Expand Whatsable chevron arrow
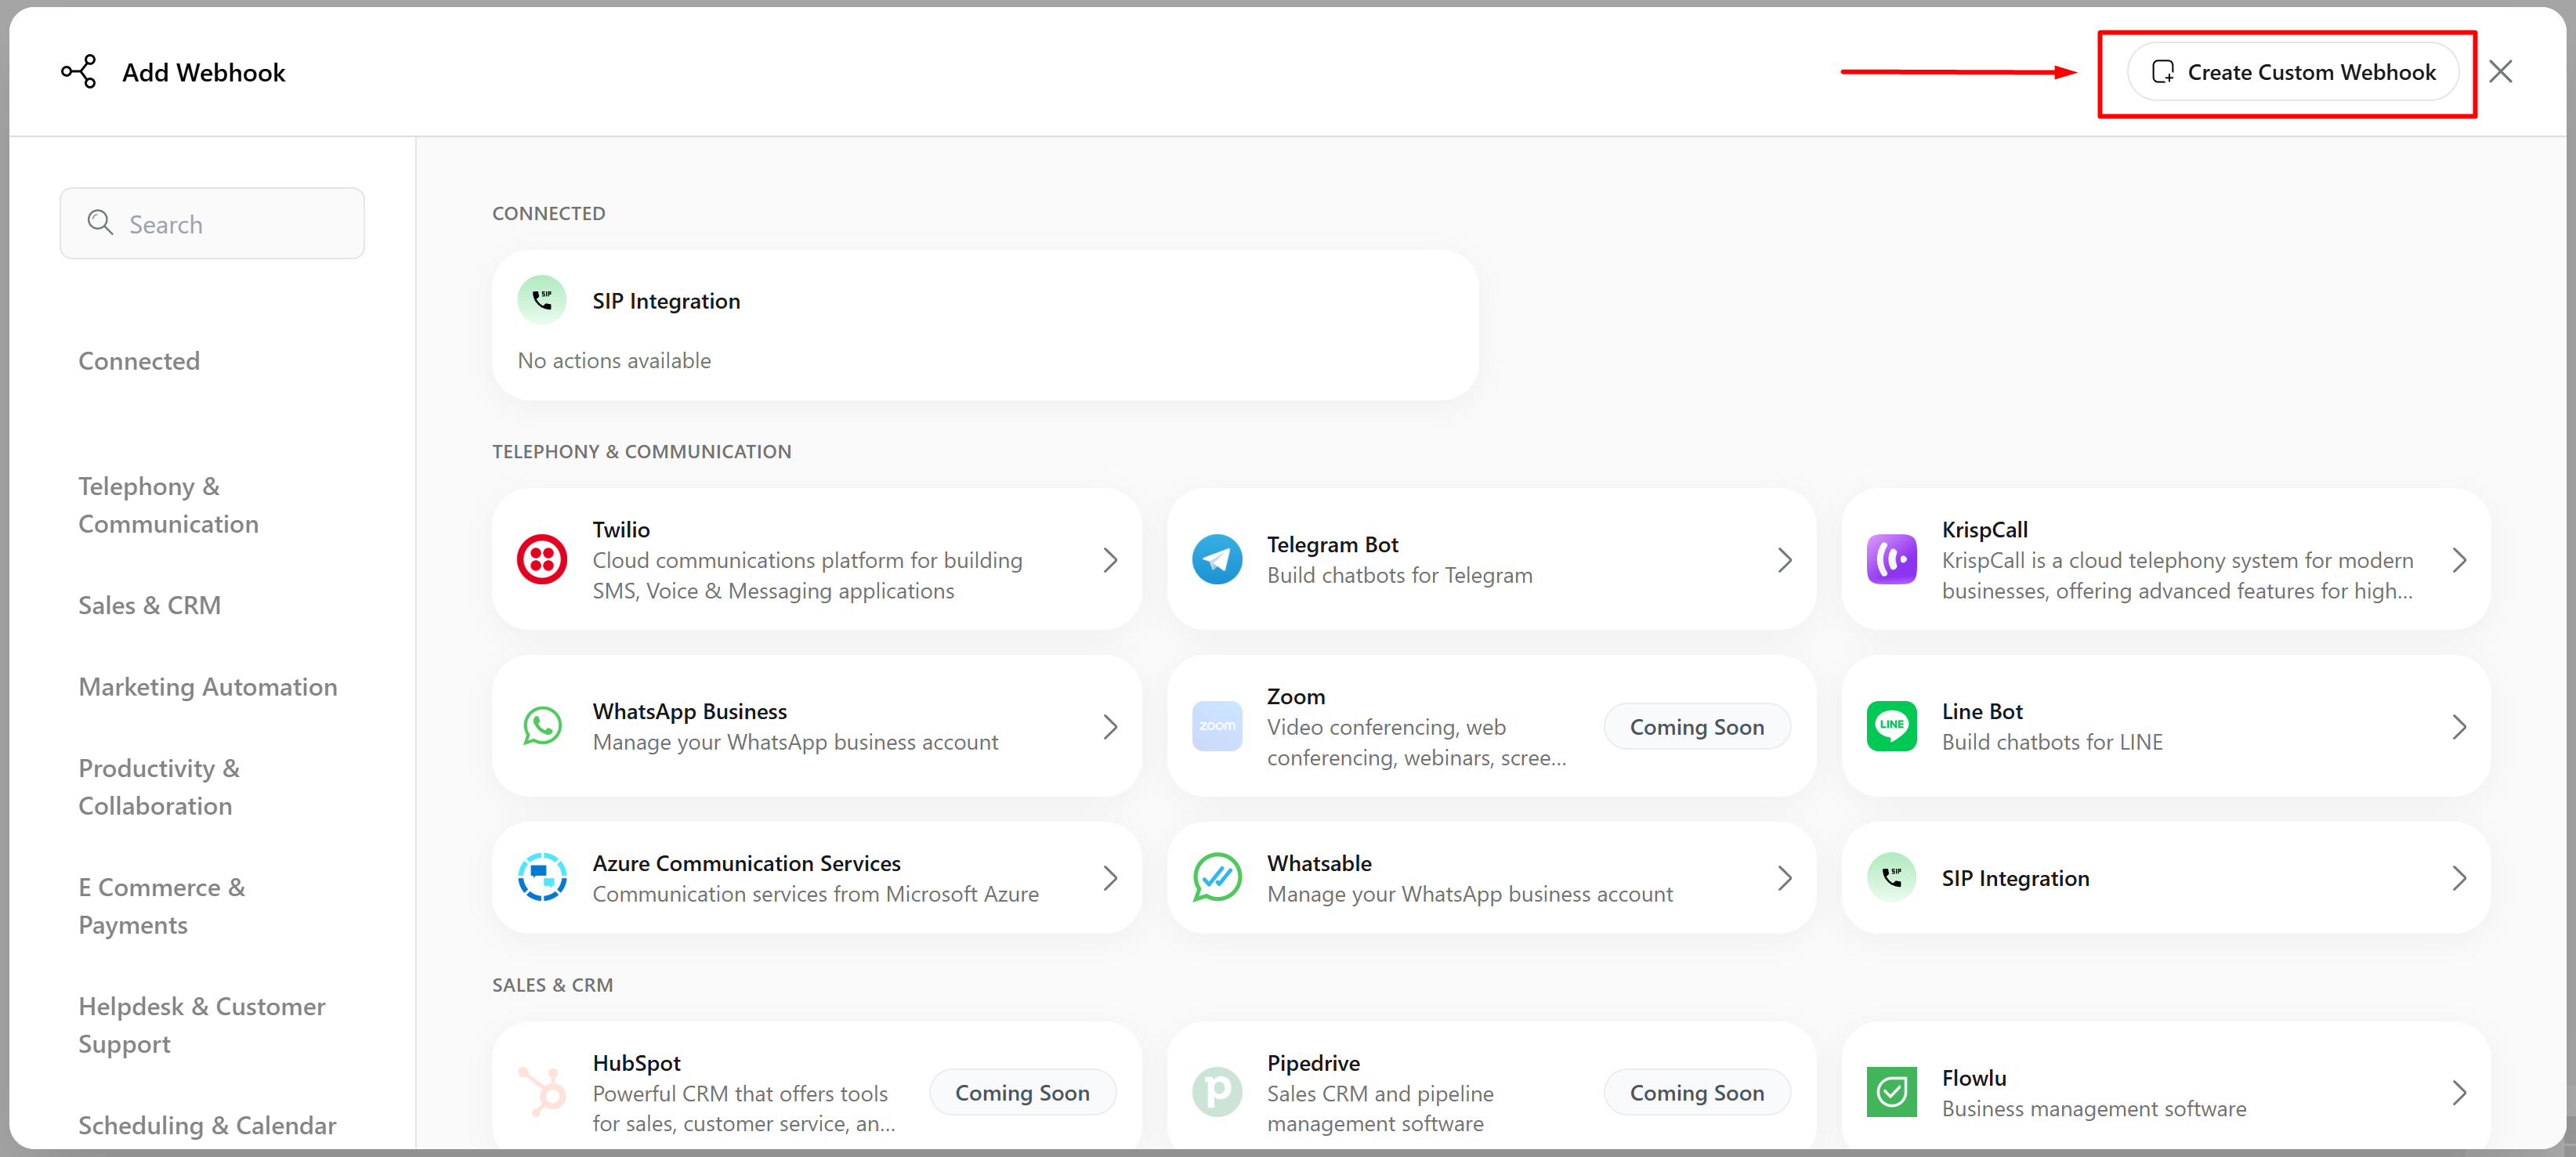The image size is (2576, 1157). point(1784,878)
